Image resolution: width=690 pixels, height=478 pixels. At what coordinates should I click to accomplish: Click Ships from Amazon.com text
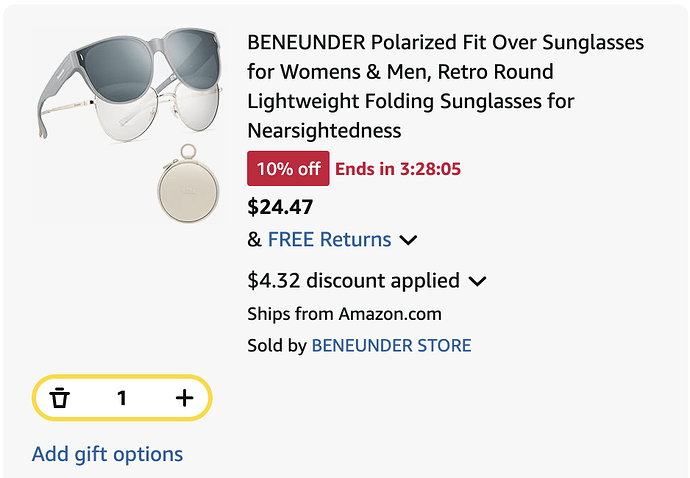click(344, 314)
